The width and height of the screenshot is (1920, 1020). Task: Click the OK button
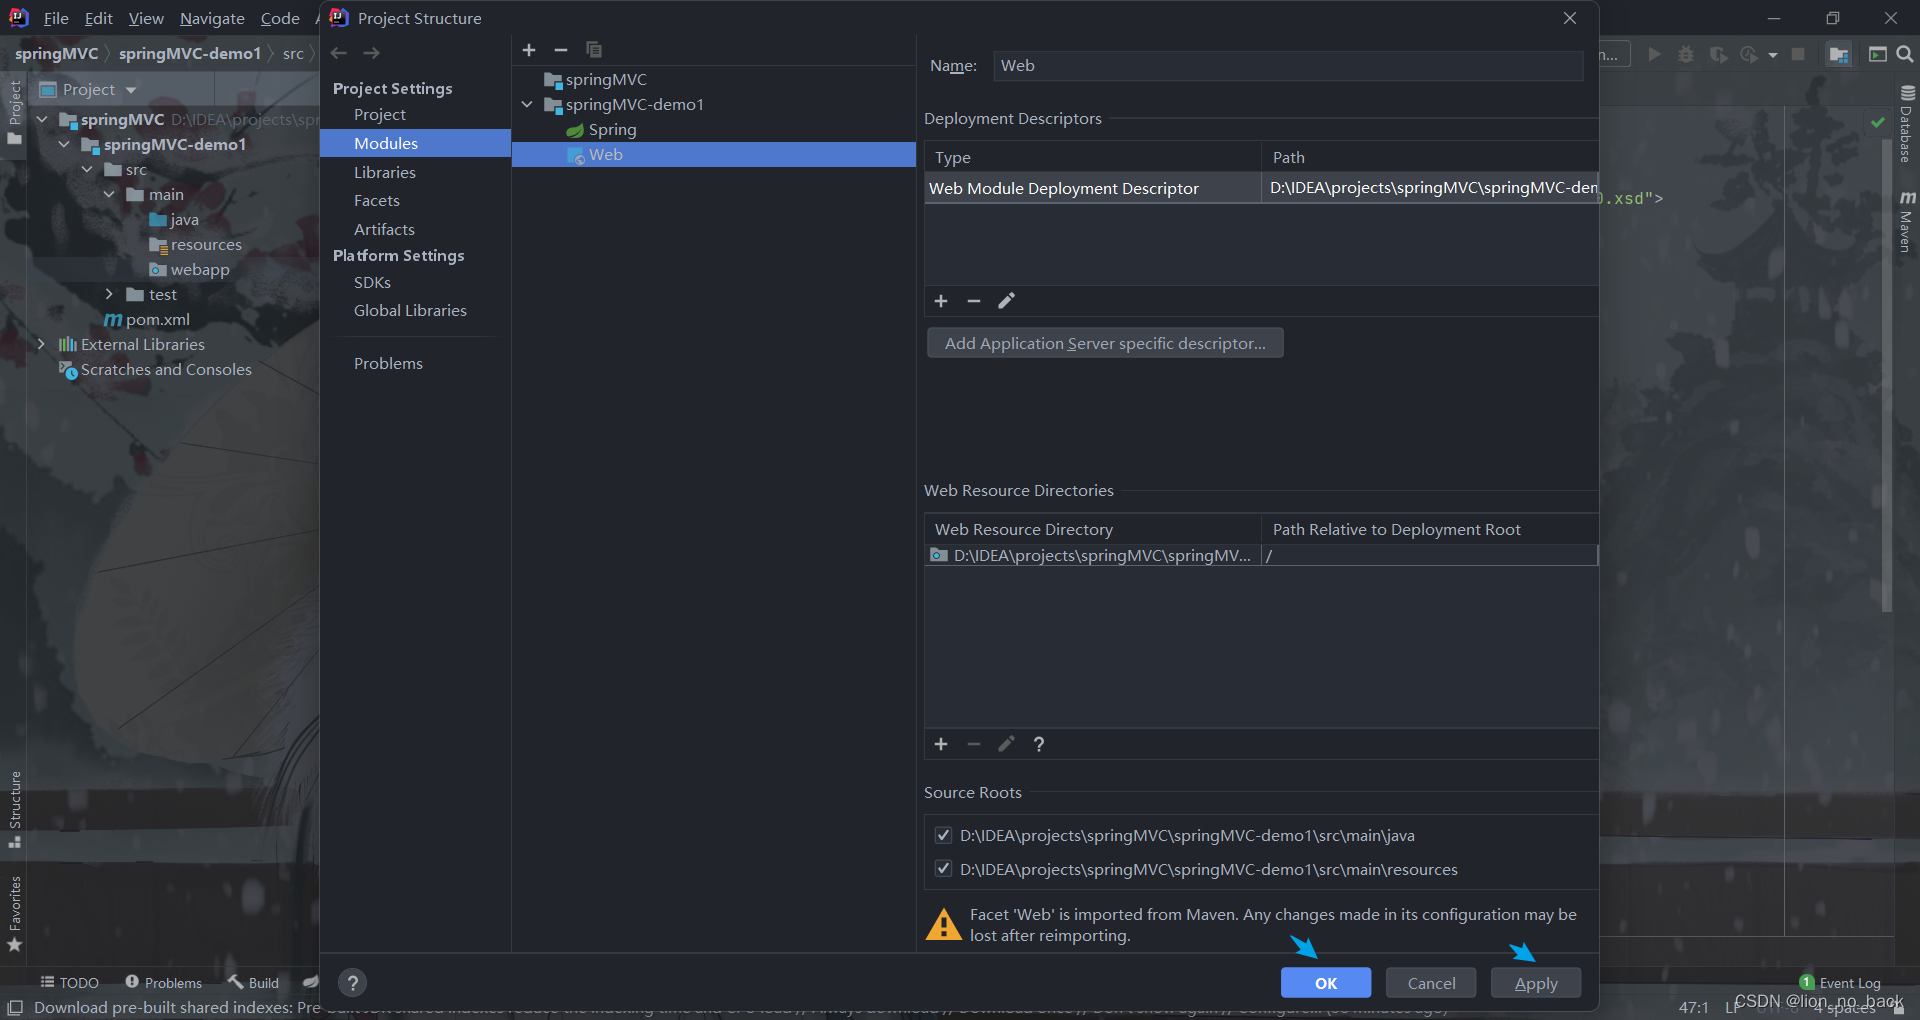1326,983
